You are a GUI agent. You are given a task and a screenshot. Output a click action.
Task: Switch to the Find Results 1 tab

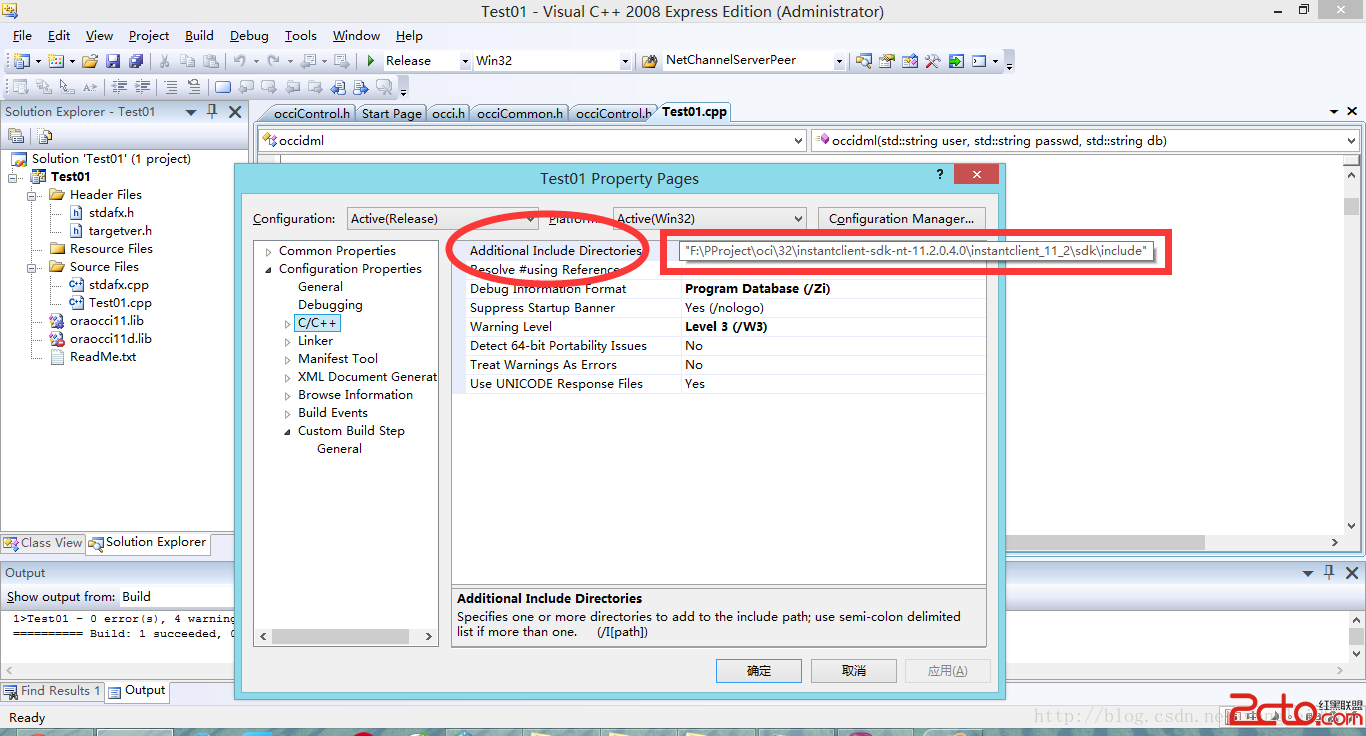click(x=52, y=691)
